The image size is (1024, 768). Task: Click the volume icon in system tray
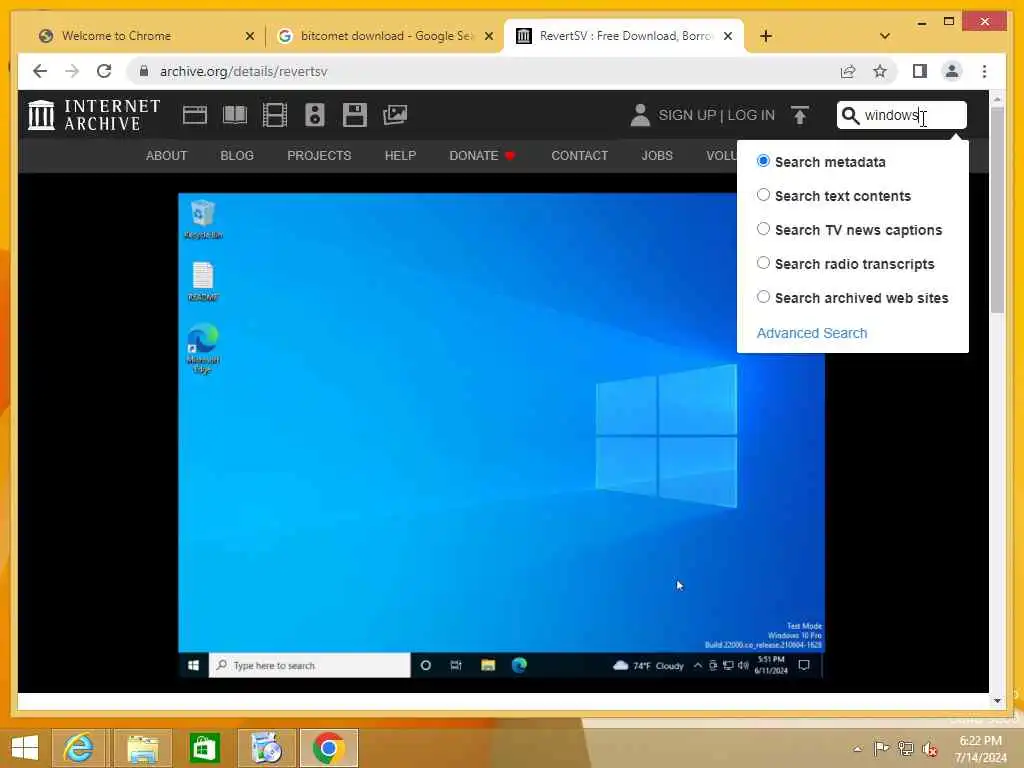pos(929,748)
